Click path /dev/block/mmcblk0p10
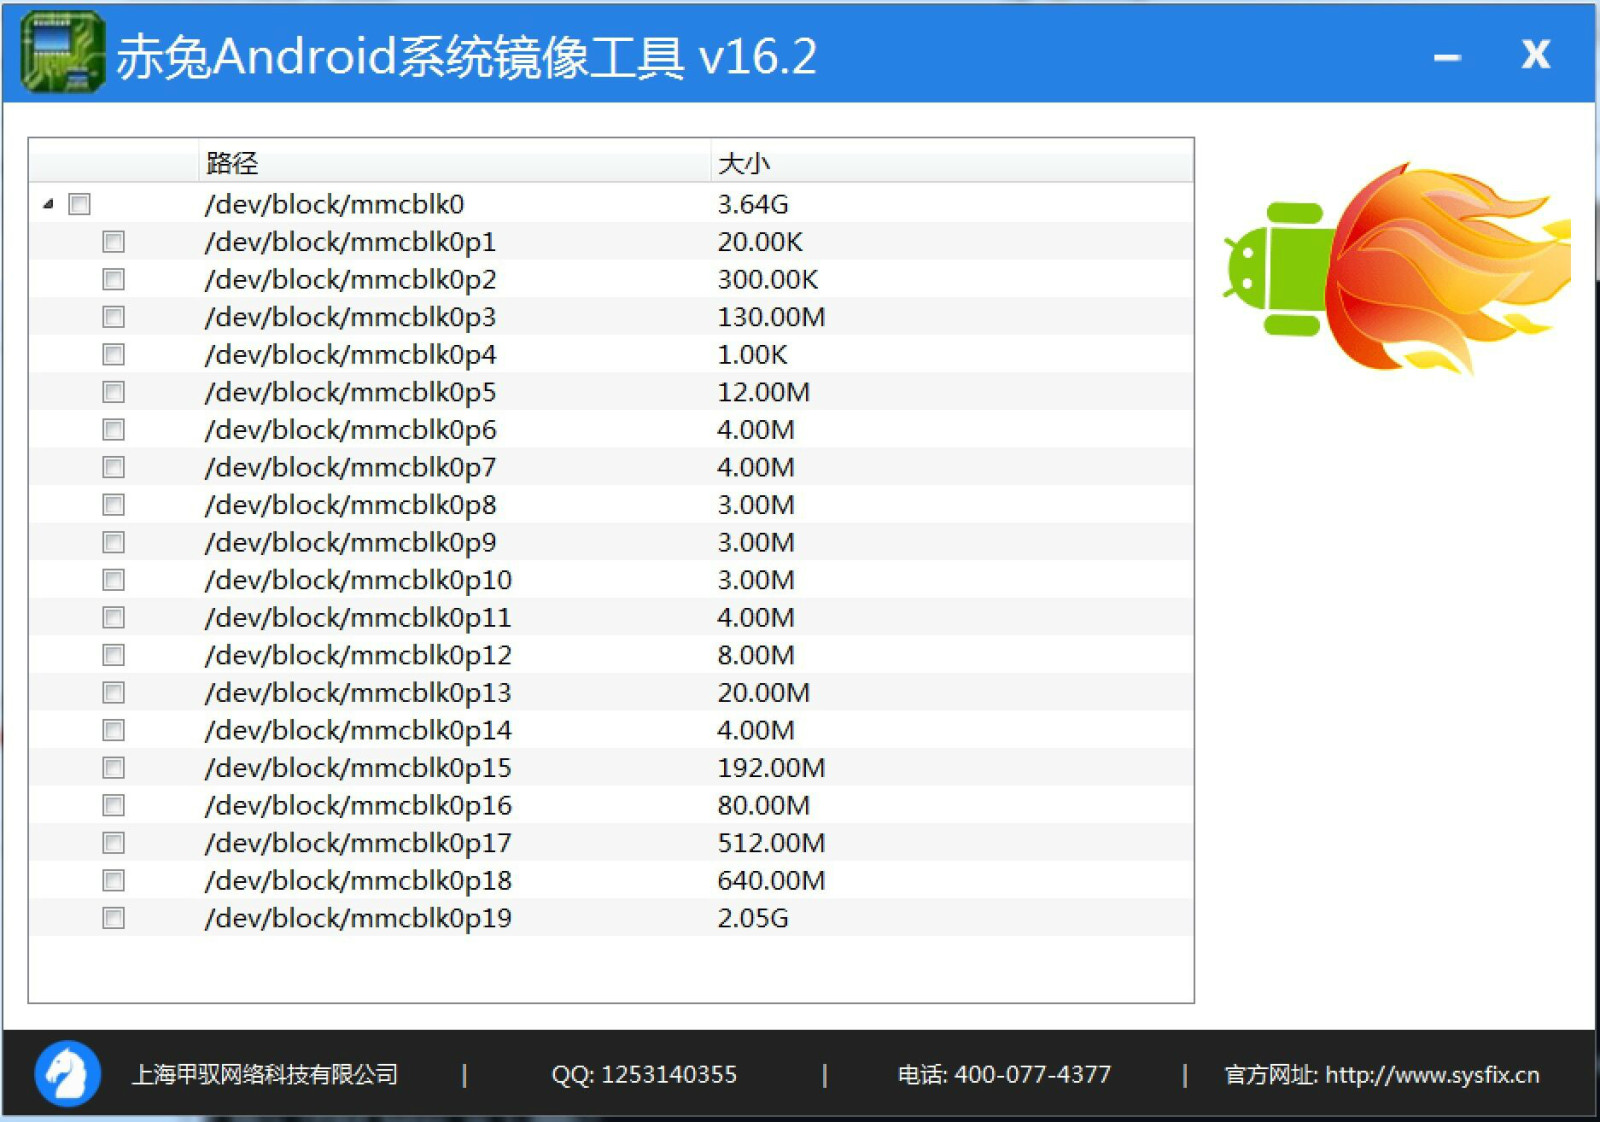The height and width of the screenshot is (1122, 1600). click(x=358, y=580)
